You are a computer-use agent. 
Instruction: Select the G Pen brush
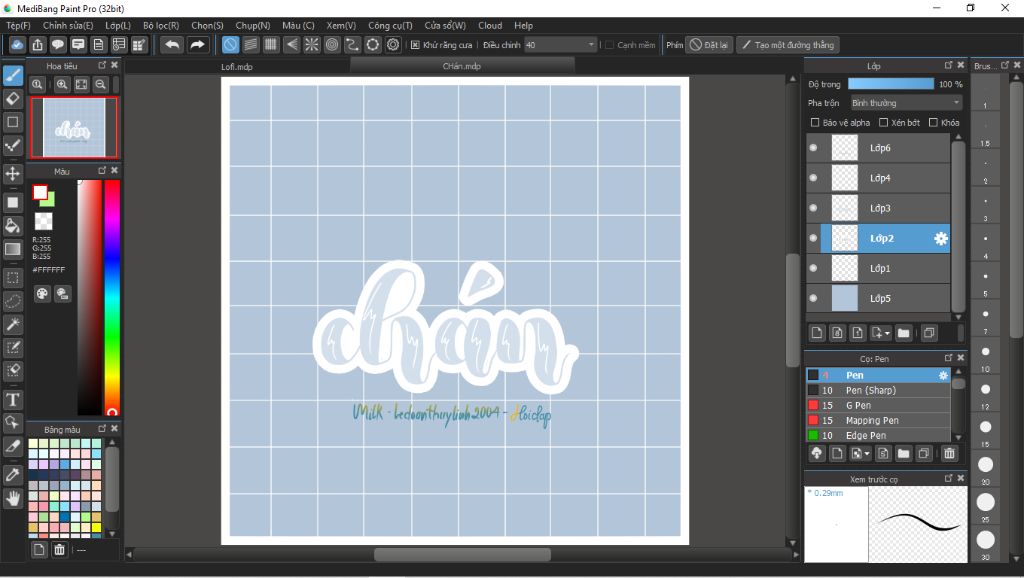(878, 405)
